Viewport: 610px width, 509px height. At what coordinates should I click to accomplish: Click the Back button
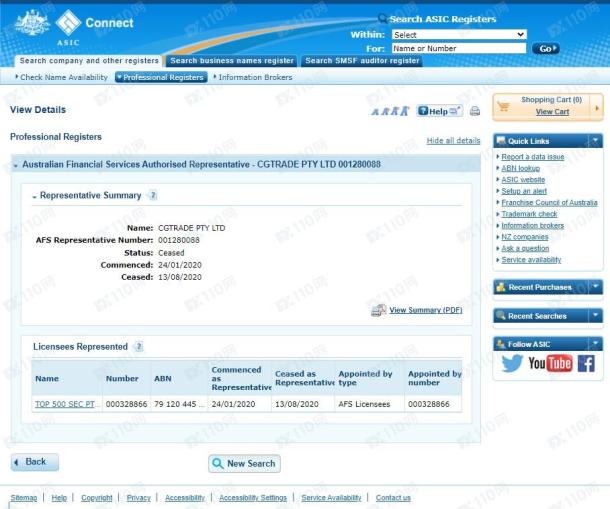pos(35,462)
